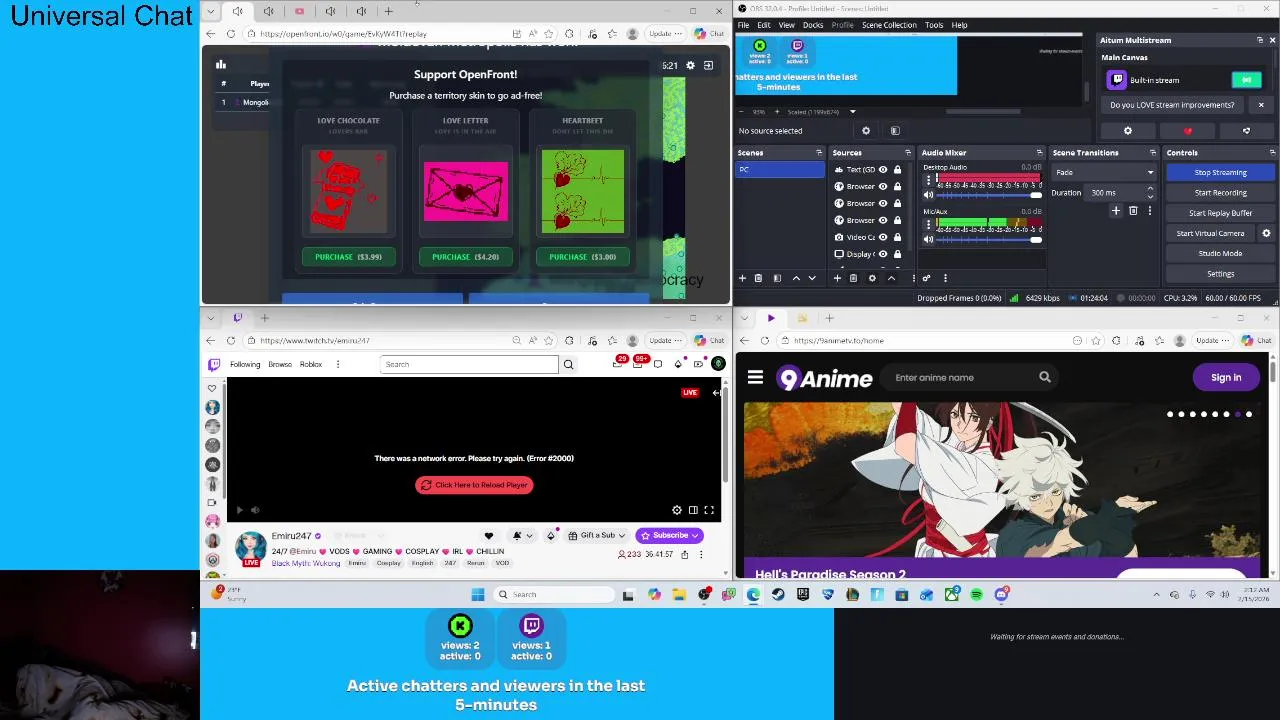1280x720 pixels.
Task: Open OBS File menu
Action: pos(744,25)
